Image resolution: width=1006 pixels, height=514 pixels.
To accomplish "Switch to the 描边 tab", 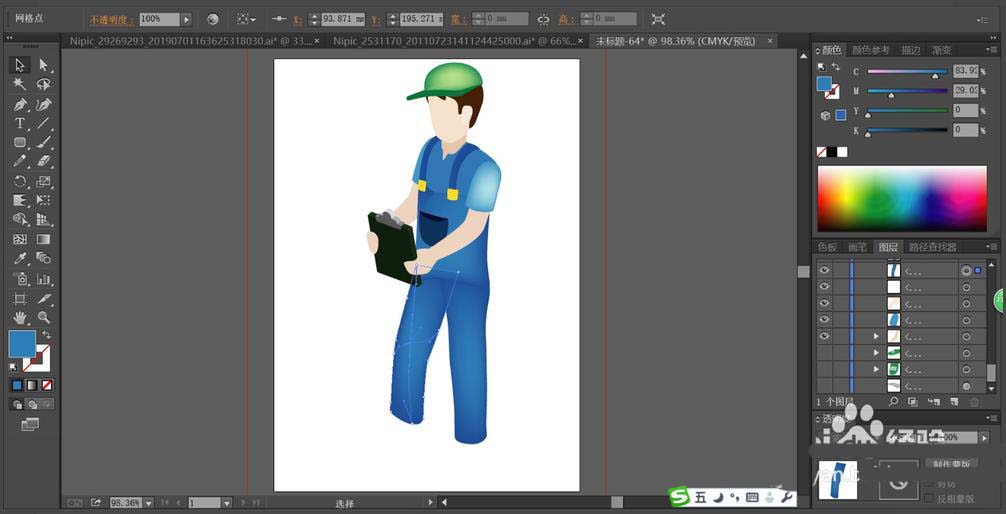I will (x=910, y=50).
